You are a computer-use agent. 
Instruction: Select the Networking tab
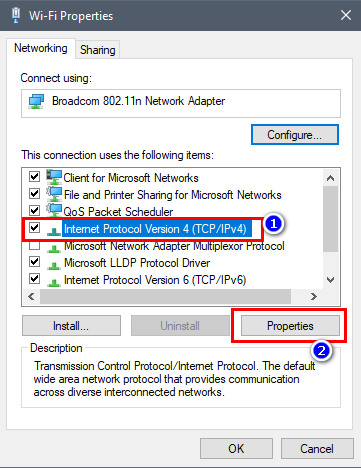tap(41, 48)
